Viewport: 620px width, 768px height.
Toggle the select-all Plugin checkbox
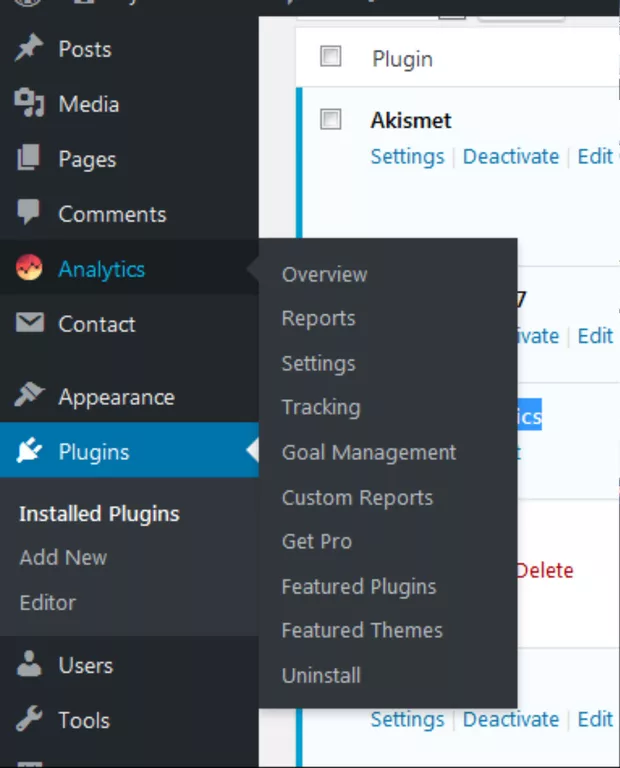tap(331, 57)
